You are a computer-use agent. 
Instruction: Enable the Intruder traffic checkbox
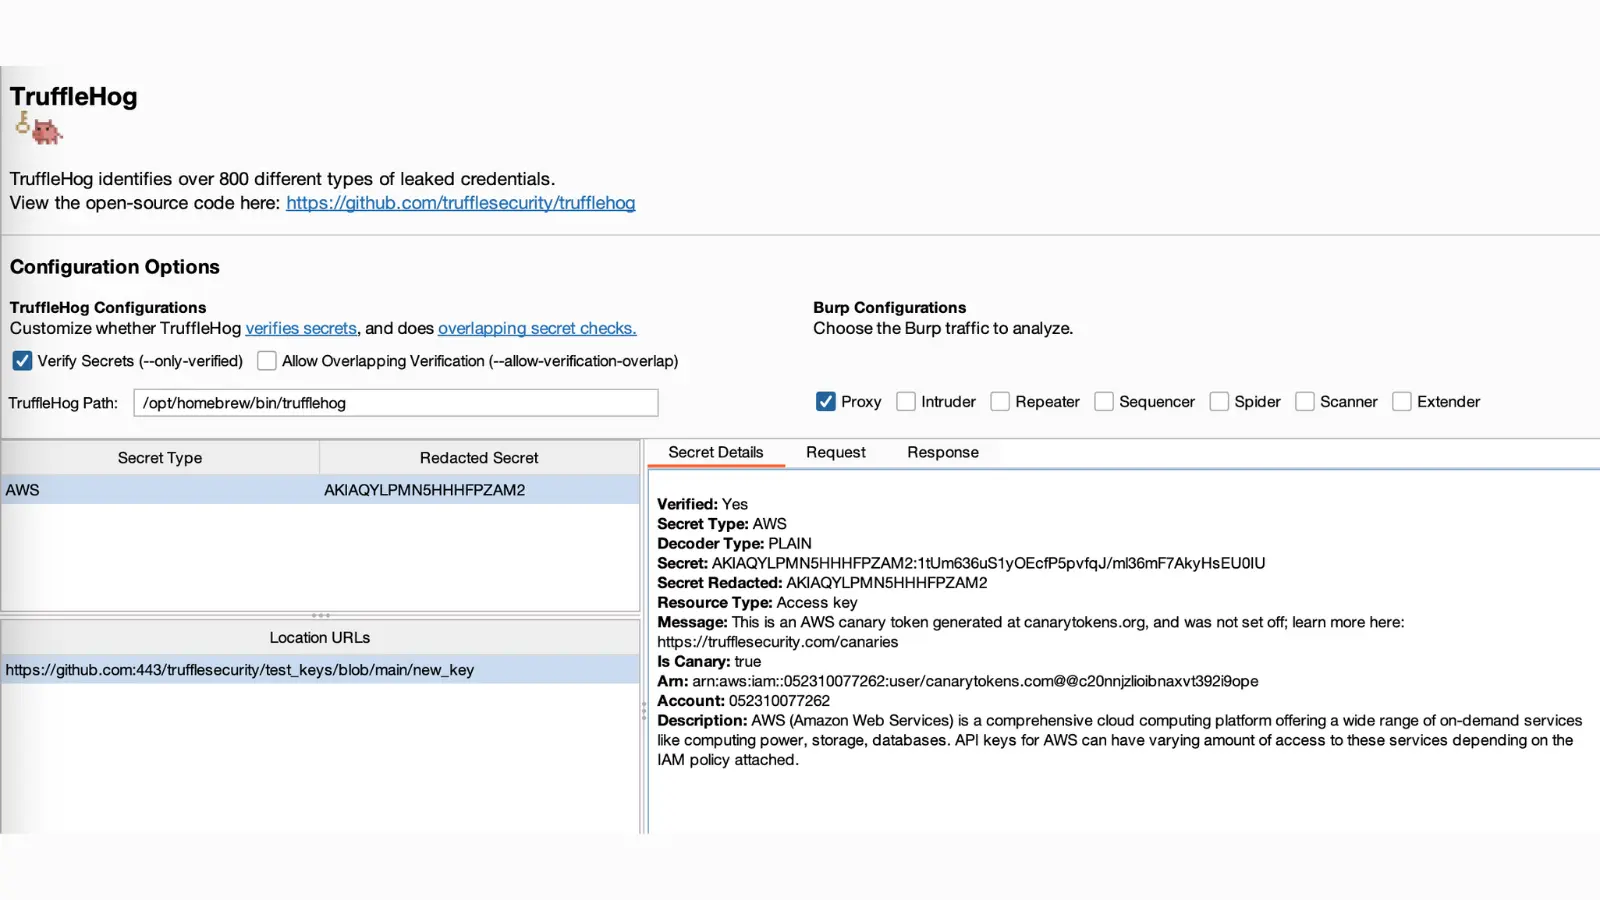906,402
